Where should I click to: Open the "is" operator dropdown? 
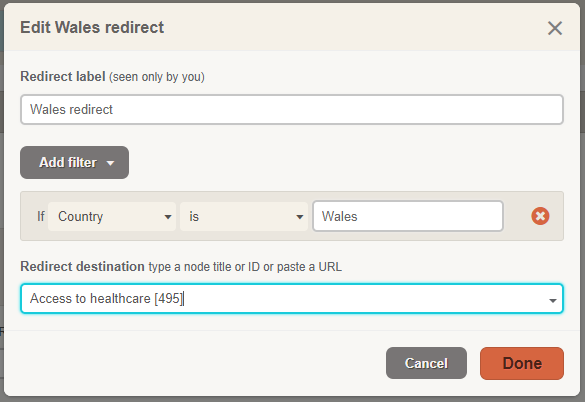pyautogui.click(x=244, y=216)
